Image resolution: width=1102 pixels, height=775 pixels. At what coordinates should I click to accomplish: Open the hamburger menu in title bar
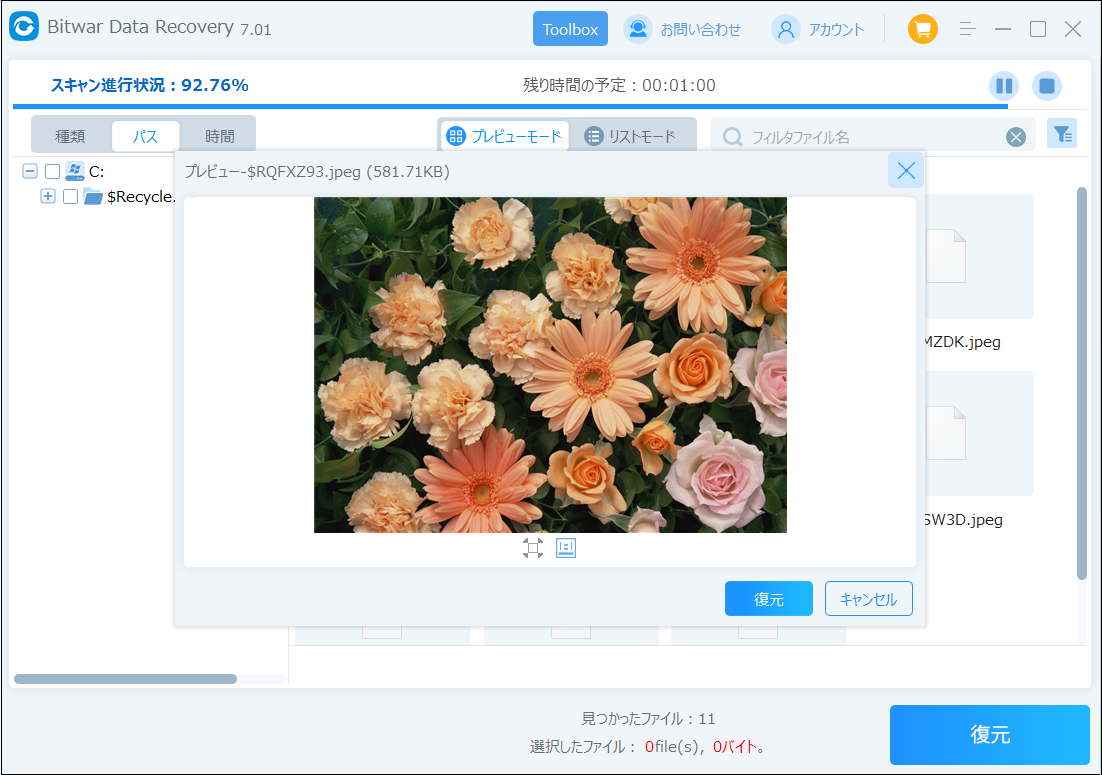click(x=967, y=29)
